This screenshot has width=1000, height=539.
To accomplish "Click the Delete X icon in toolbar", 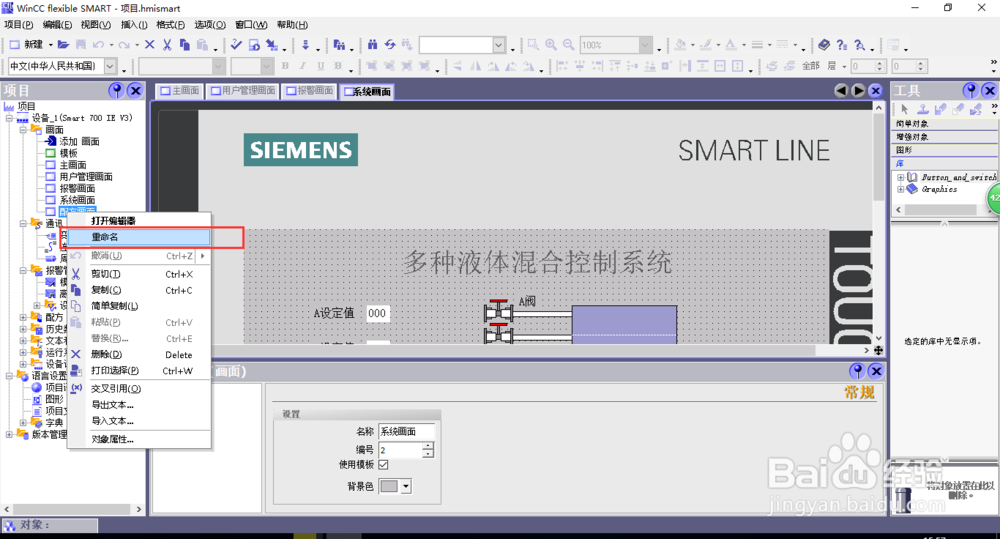I will click(150, 45).
